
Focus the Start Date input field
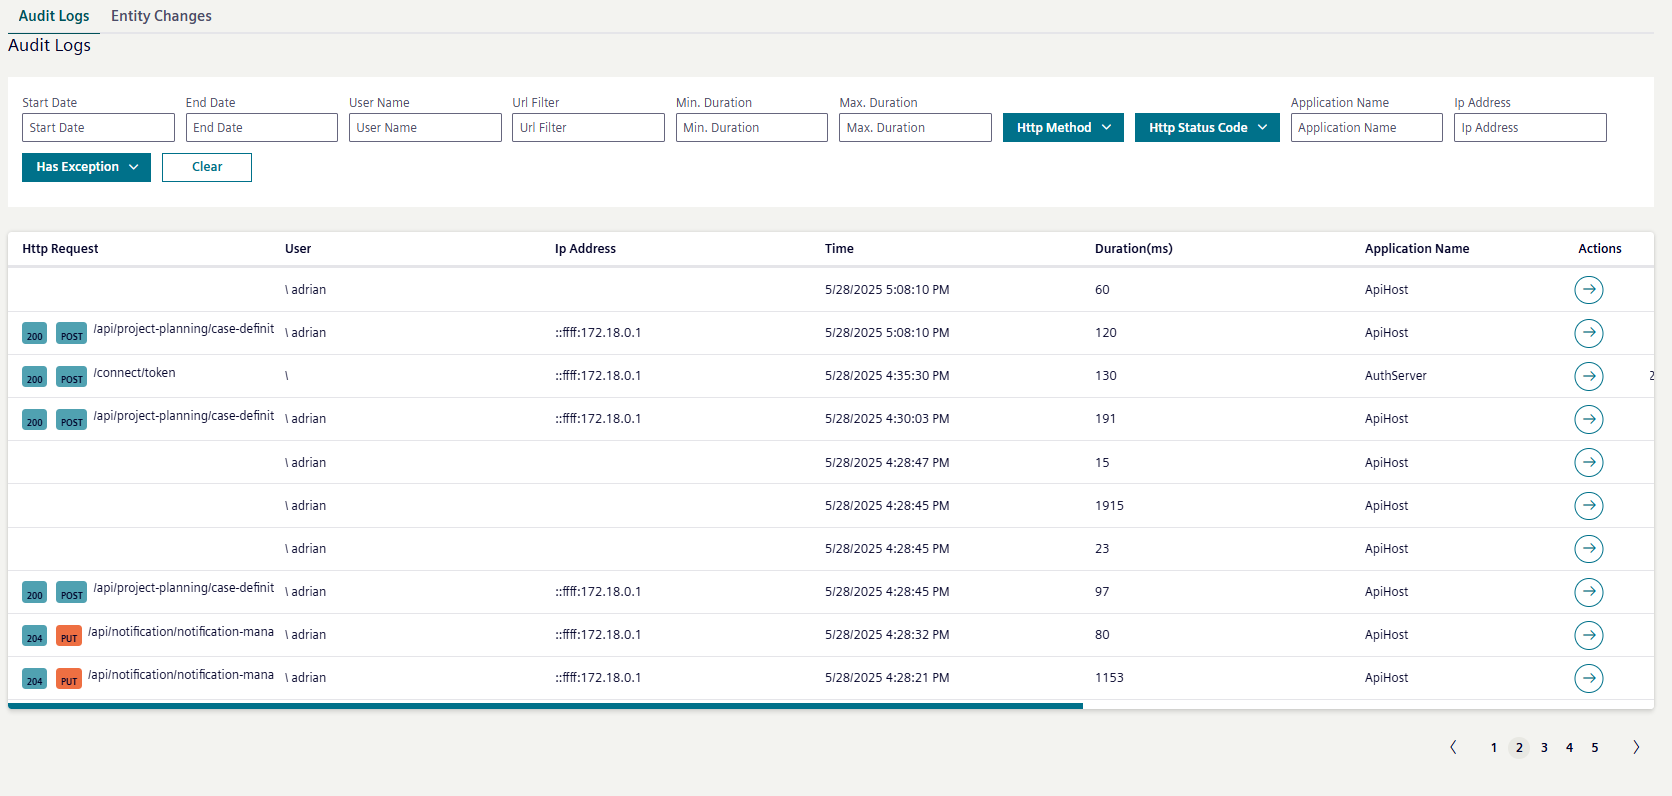click(98, 128)
